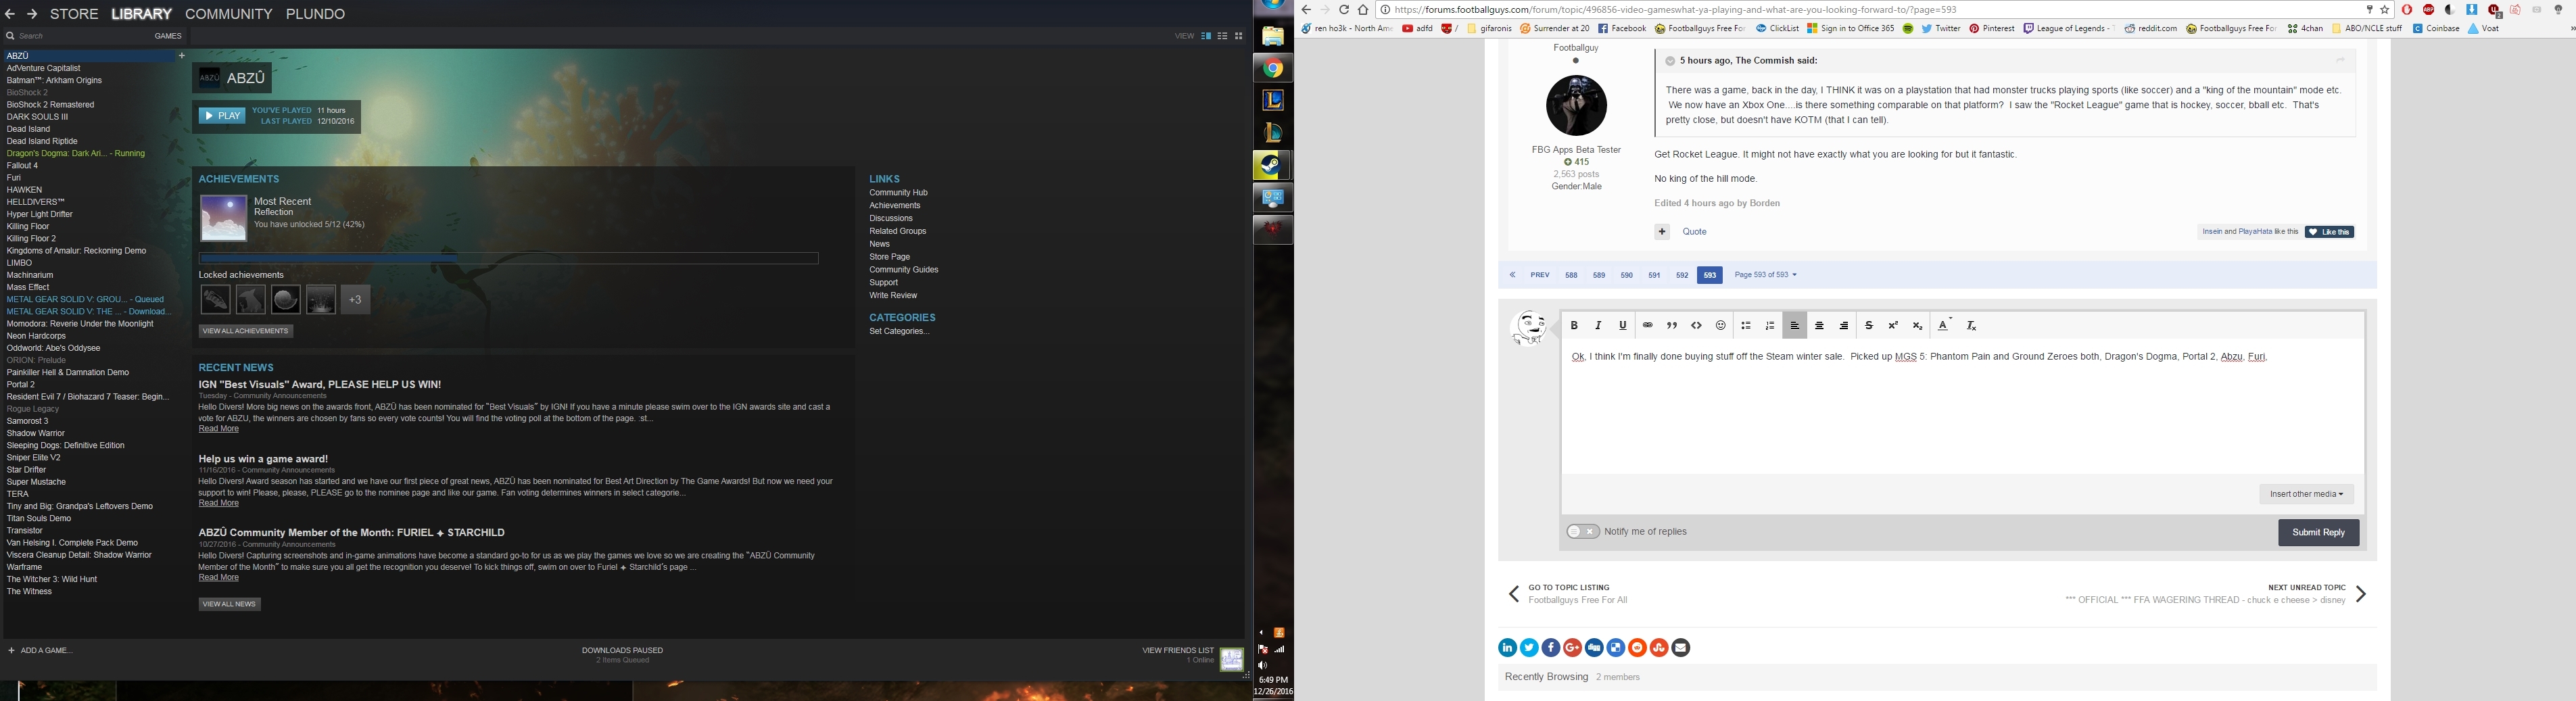Play ABZÛ
The height and width of the screenshot is (701, 2576).
(x=222, y=116)
